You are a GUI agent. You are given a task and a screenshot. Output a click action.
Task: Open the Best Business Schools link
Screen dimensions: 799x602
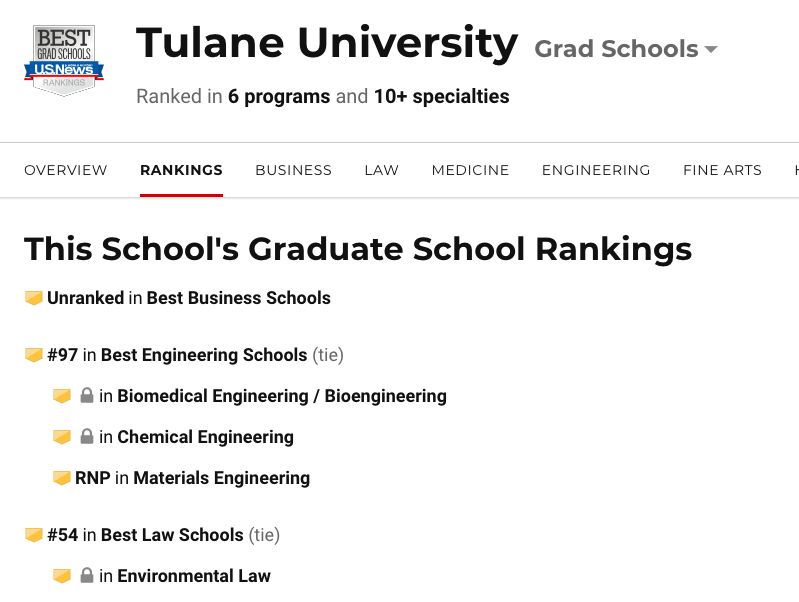point(238,298)
